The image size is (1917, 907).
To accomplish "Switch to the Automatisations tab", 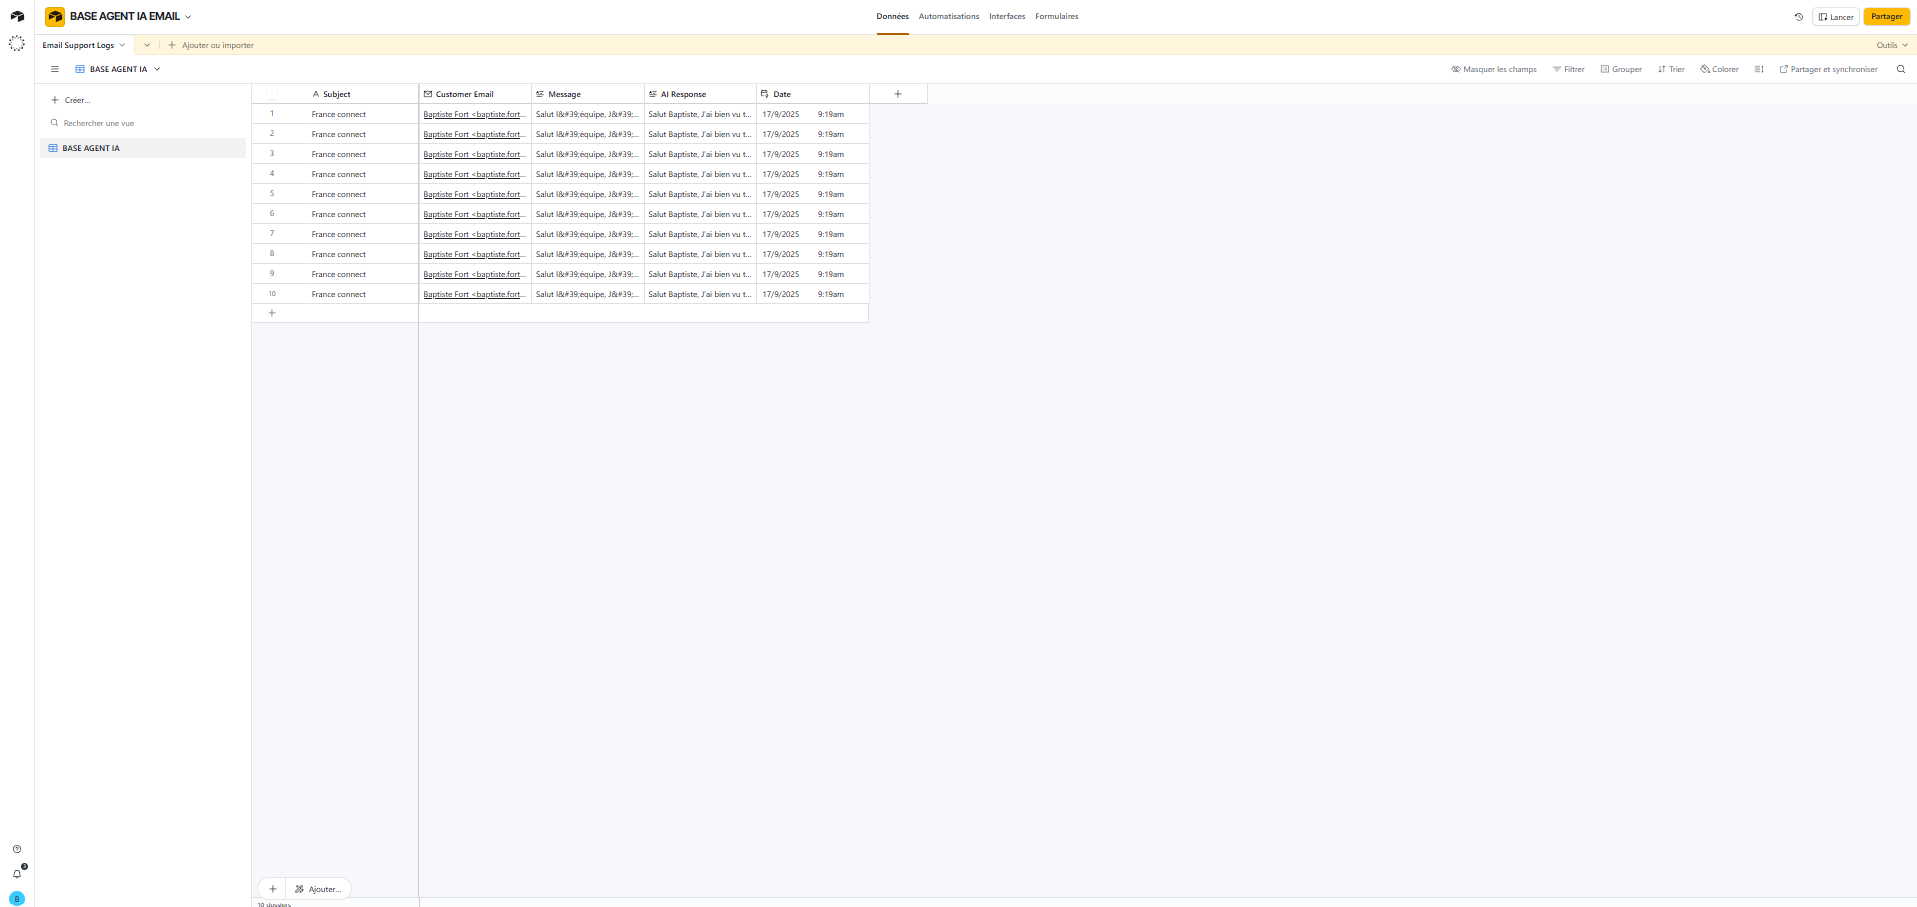I will pyautogui.click(x=948, y=17).
